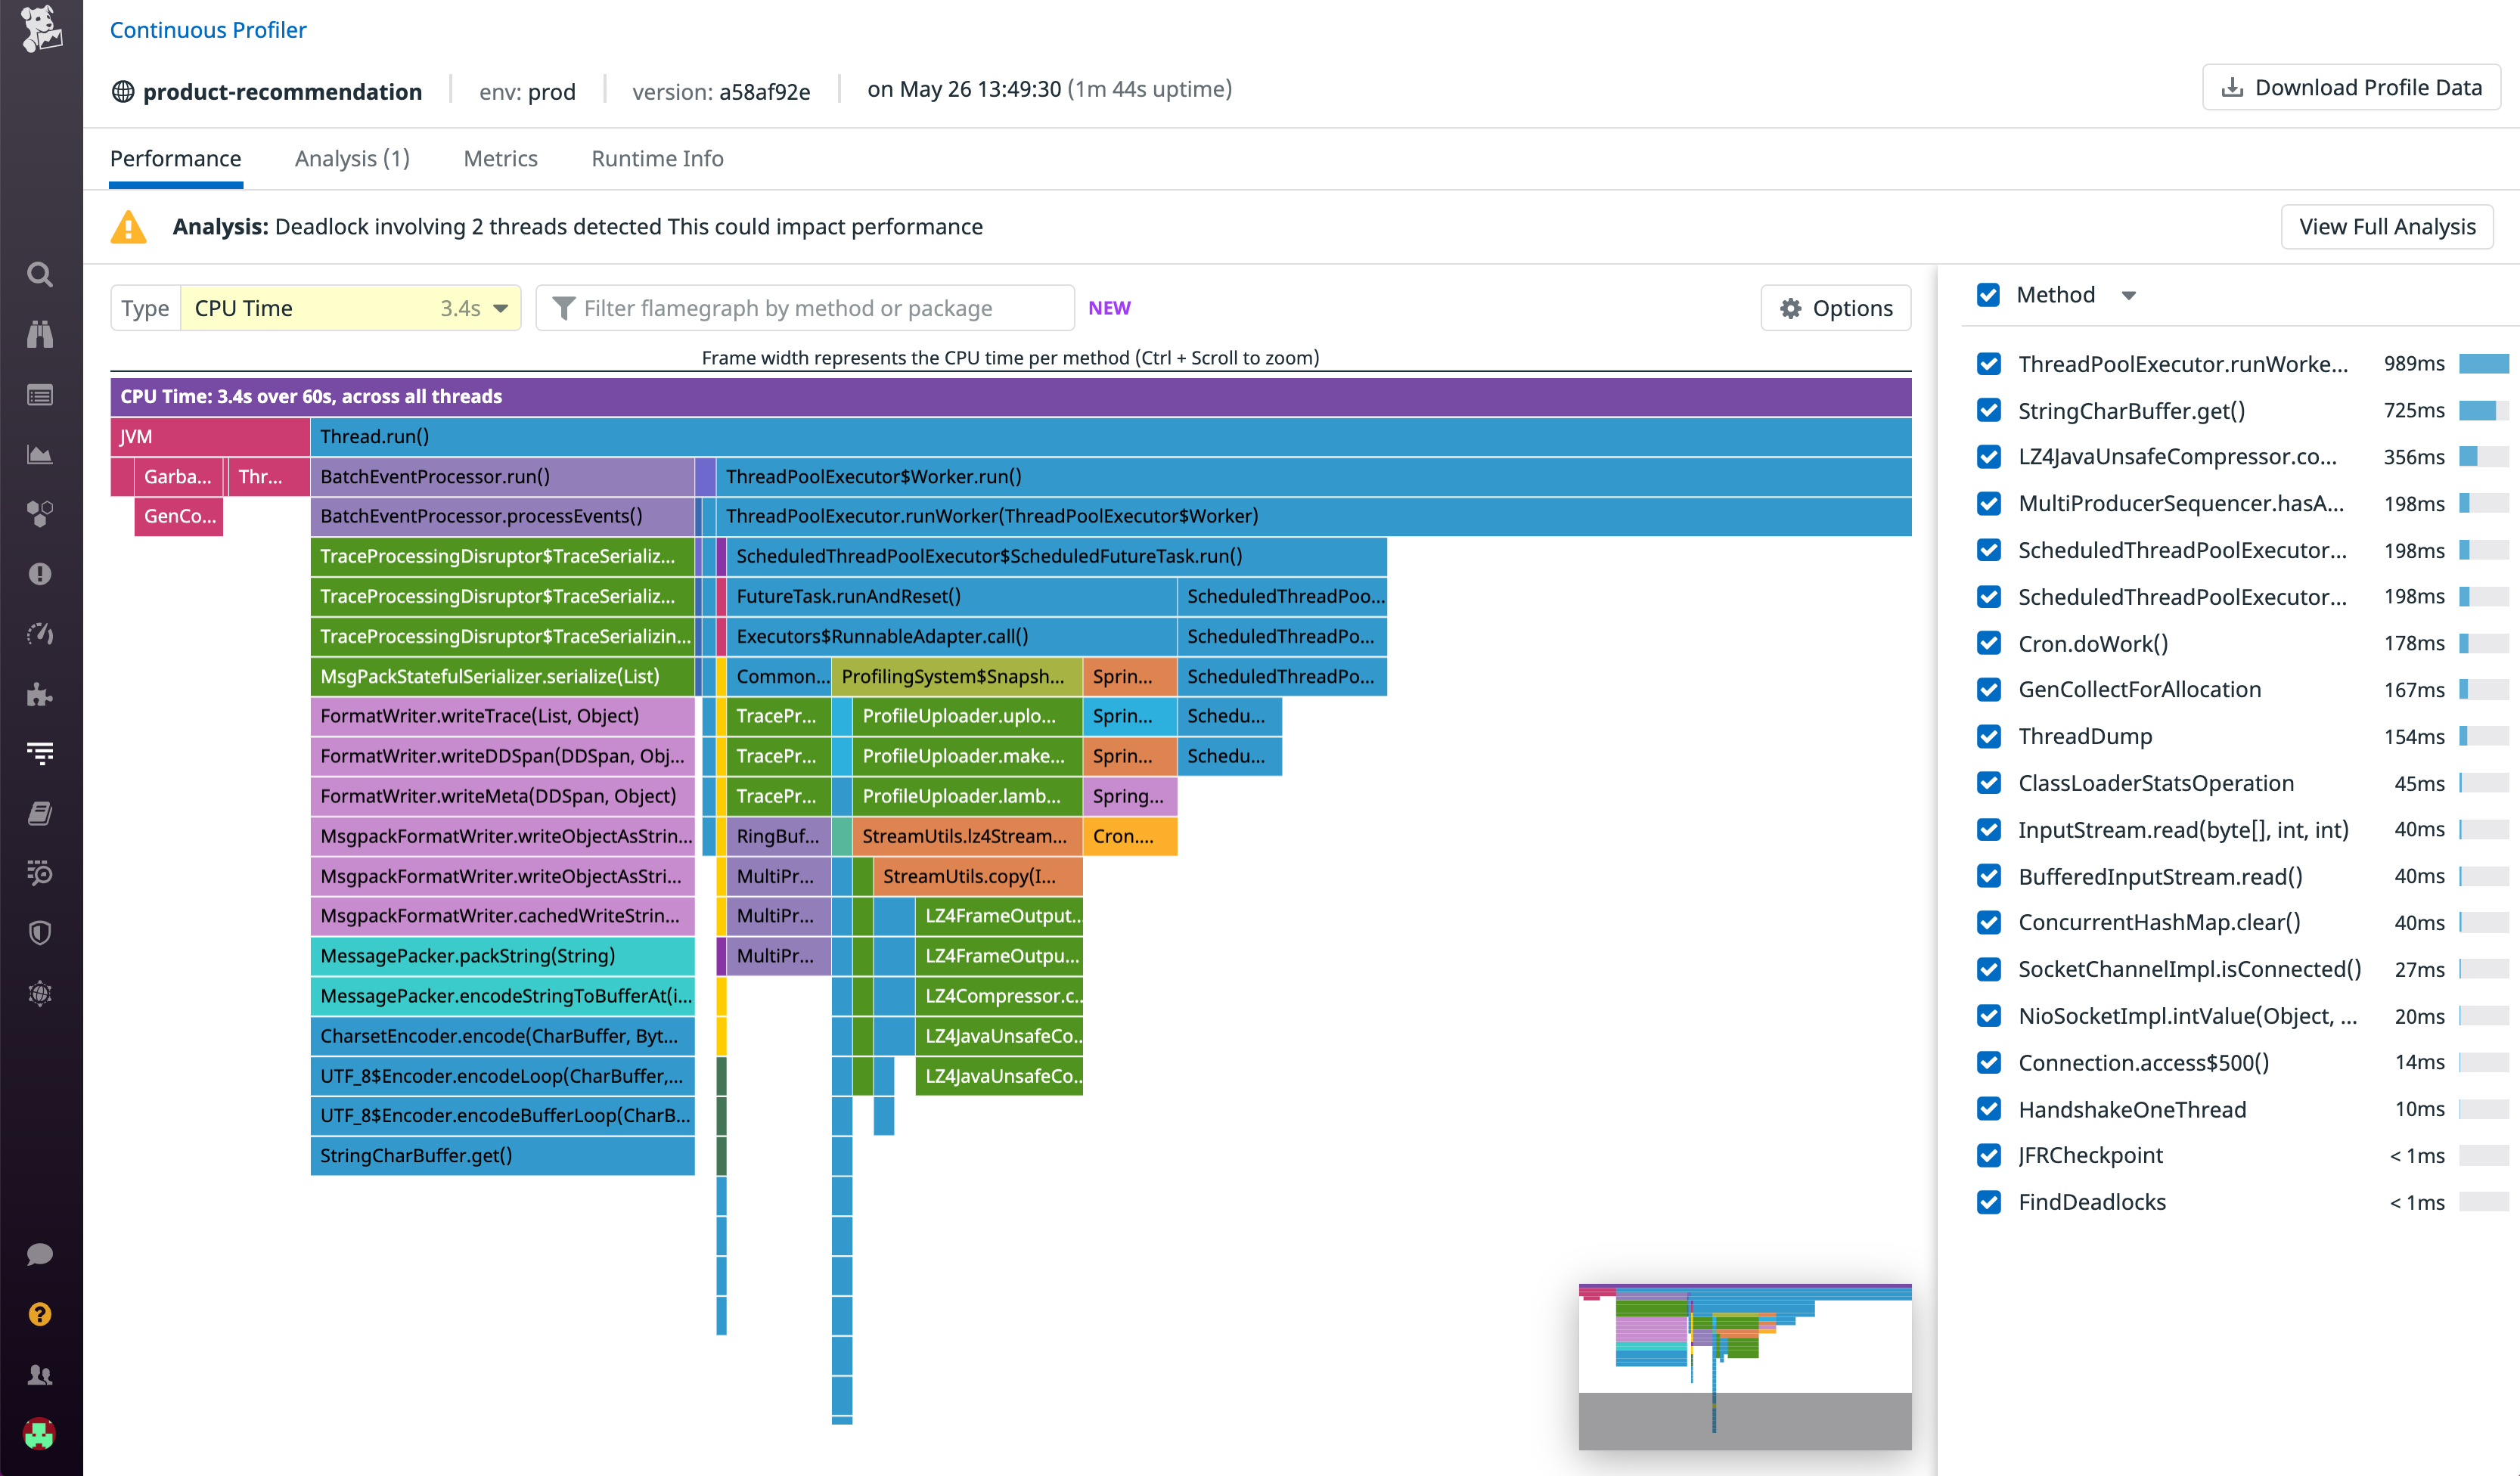Viewport: 2520px width, 1476px height.
Task: Select the Metrics chart icon in sidebar
Action: coord(40,454)
